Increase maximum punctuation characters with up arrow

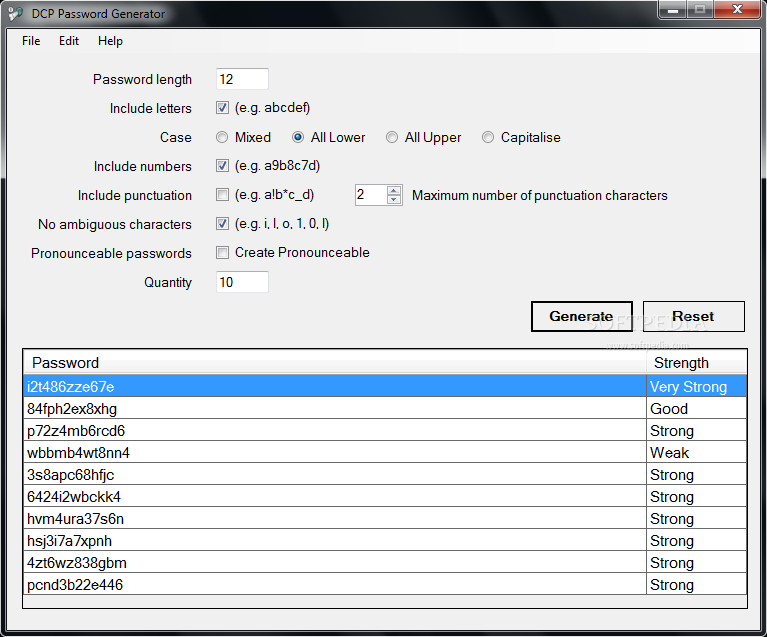point(394,190)
